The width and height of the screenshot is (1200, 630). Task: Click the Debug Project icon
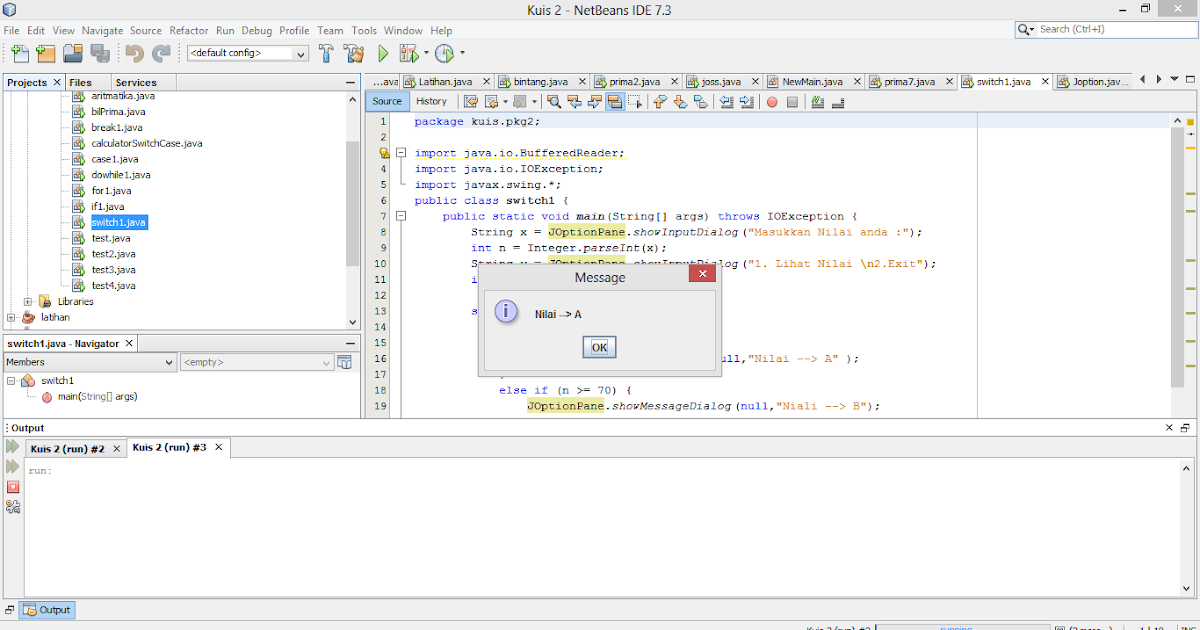pyautogui.click(x=409, y=53)
